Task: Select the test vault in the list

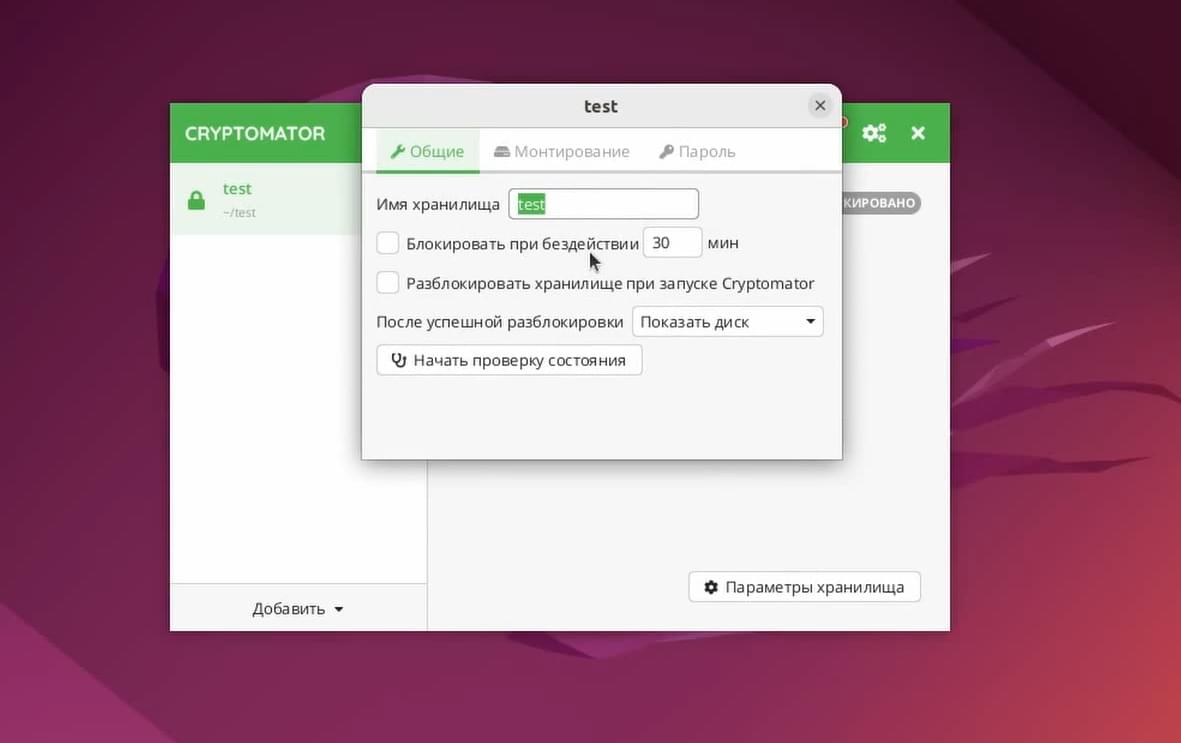Action: pos(266,199)
